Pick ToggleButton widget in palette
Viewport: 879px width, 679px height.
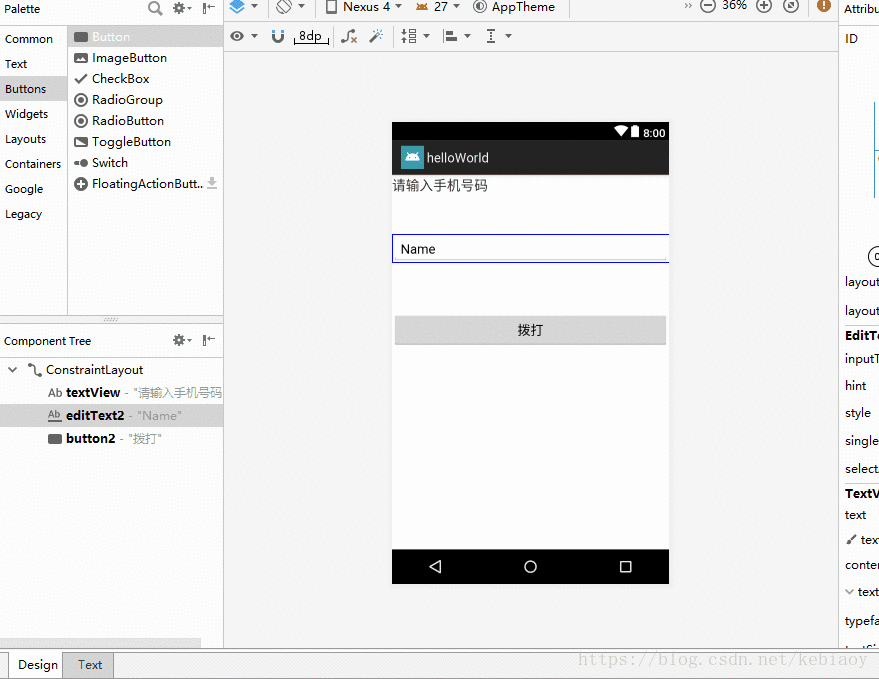click(x=146, y=142)
